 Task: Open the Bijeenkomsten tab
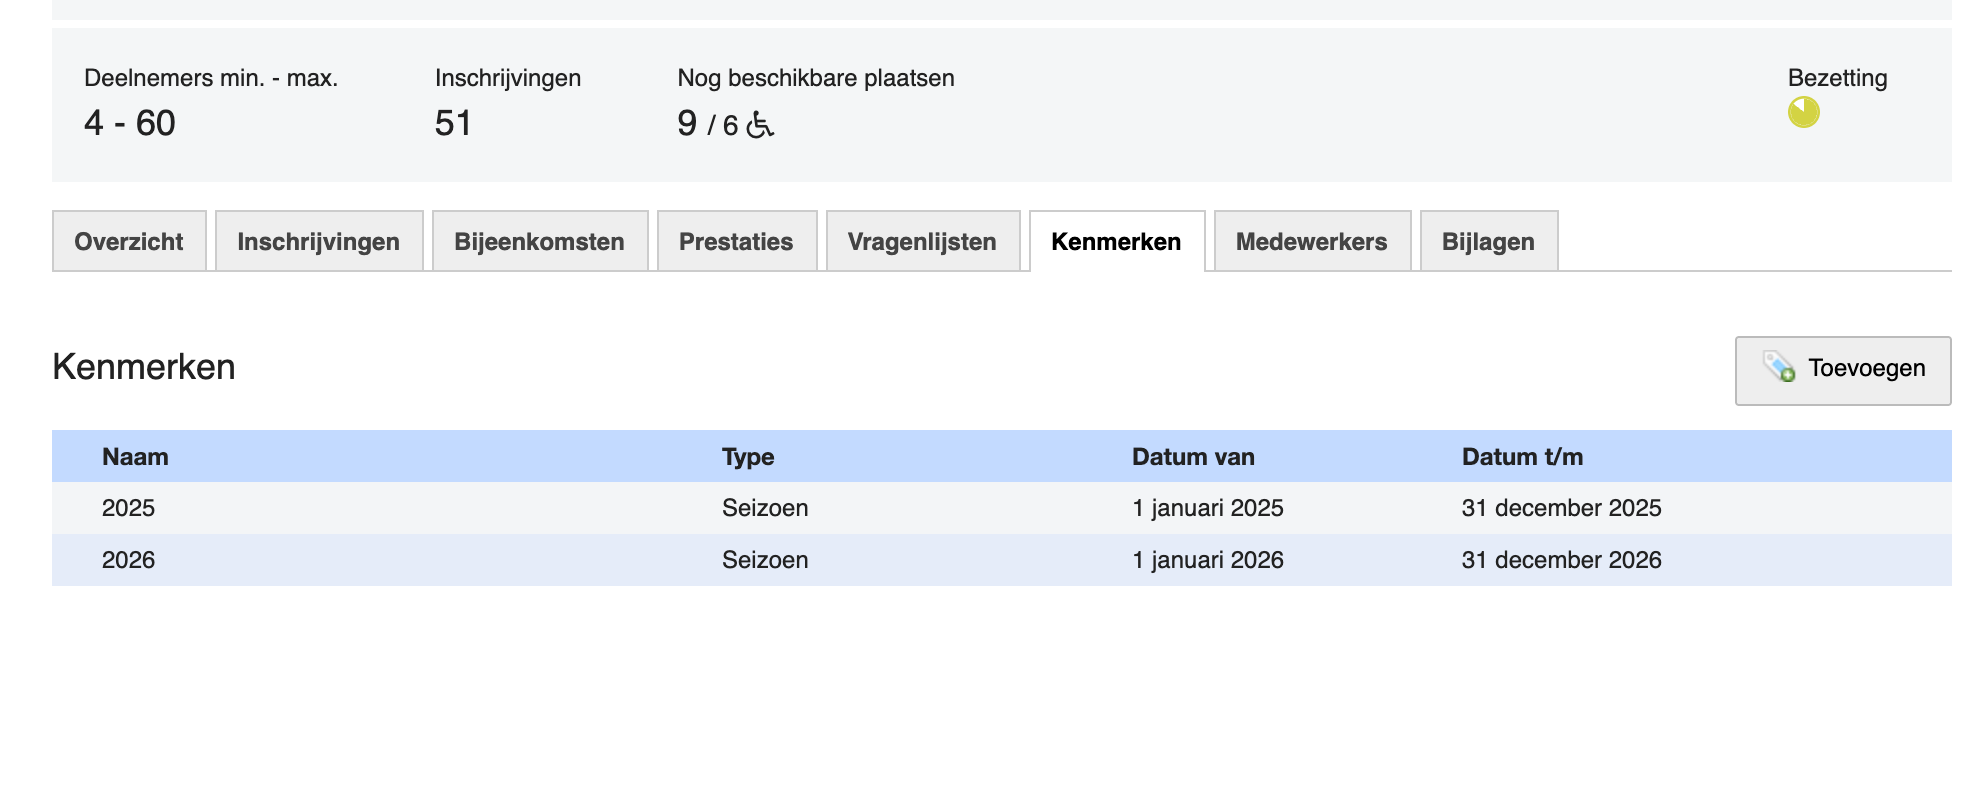(539, 242)
